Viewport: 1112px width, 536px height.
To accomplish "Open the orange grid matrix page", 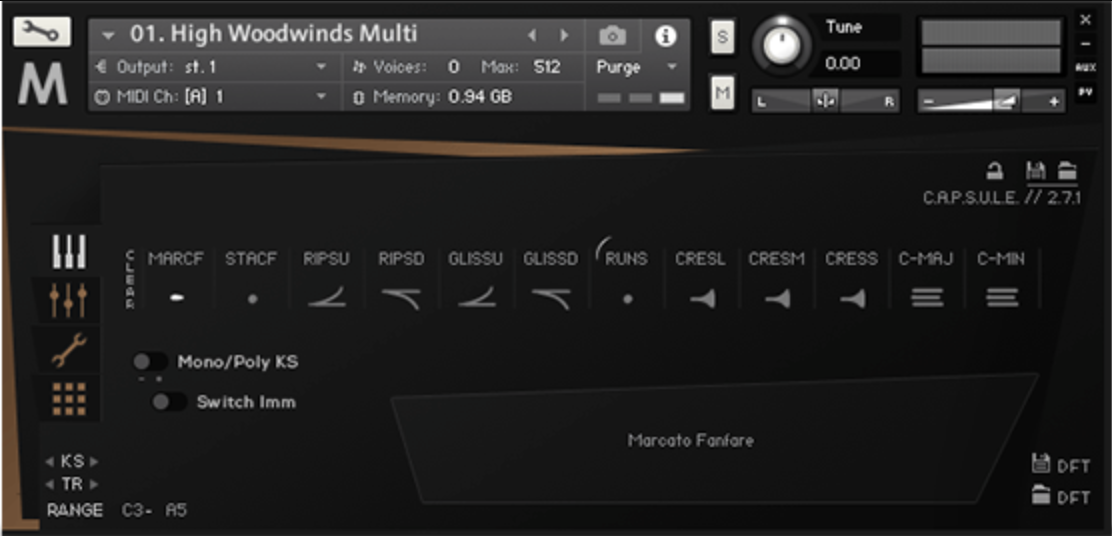I will point(69,398).
